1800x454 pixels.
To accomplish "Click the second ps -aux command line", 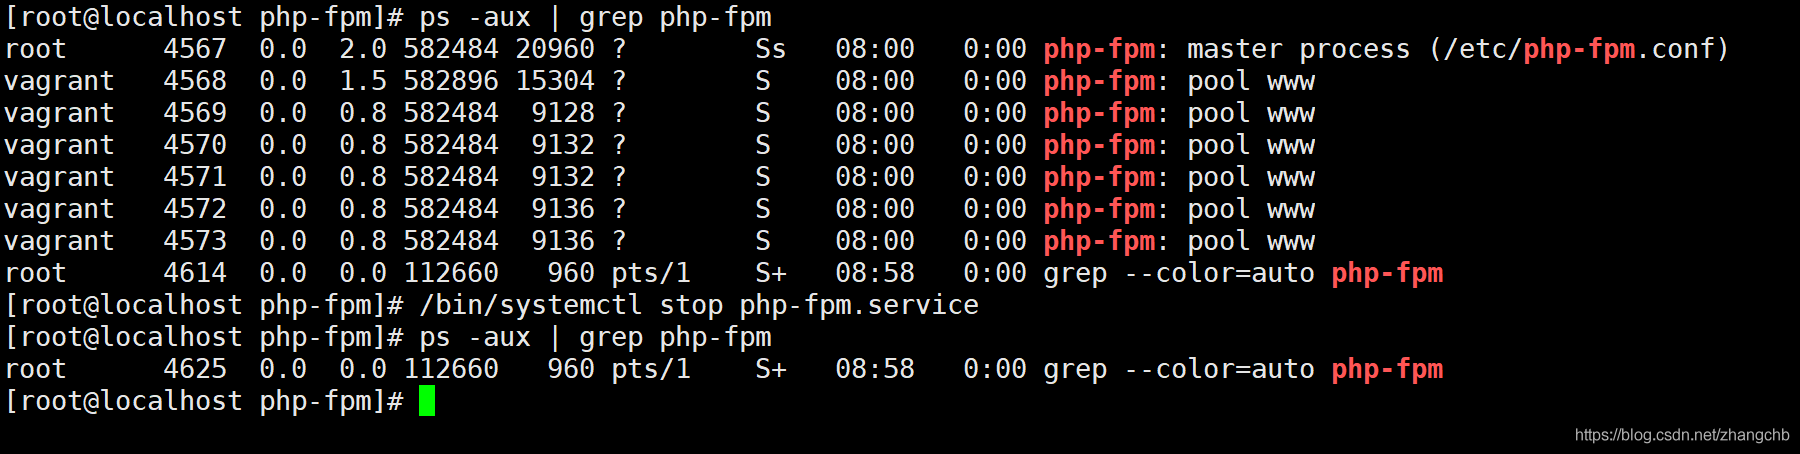I will point(595,337).
